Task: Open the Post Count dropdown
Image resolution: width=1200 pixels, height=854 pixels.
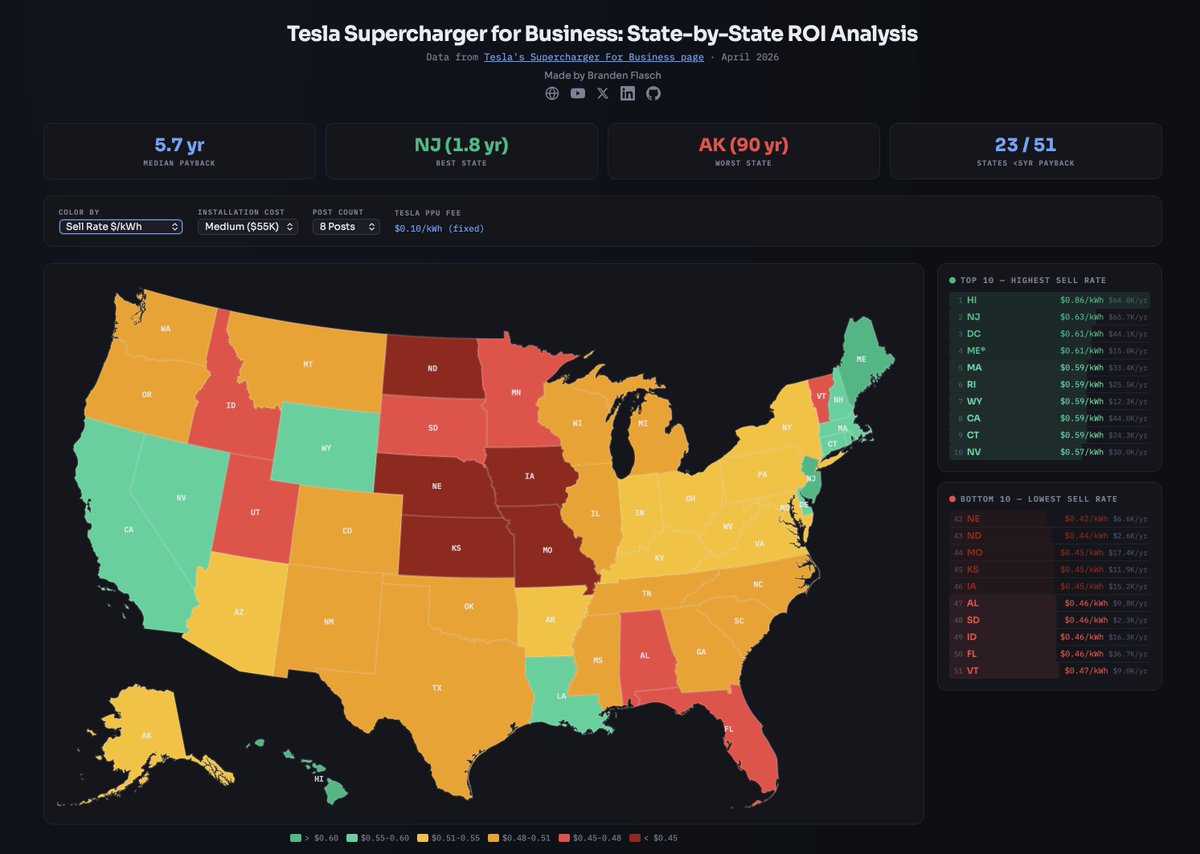Action: pos(346,227)
